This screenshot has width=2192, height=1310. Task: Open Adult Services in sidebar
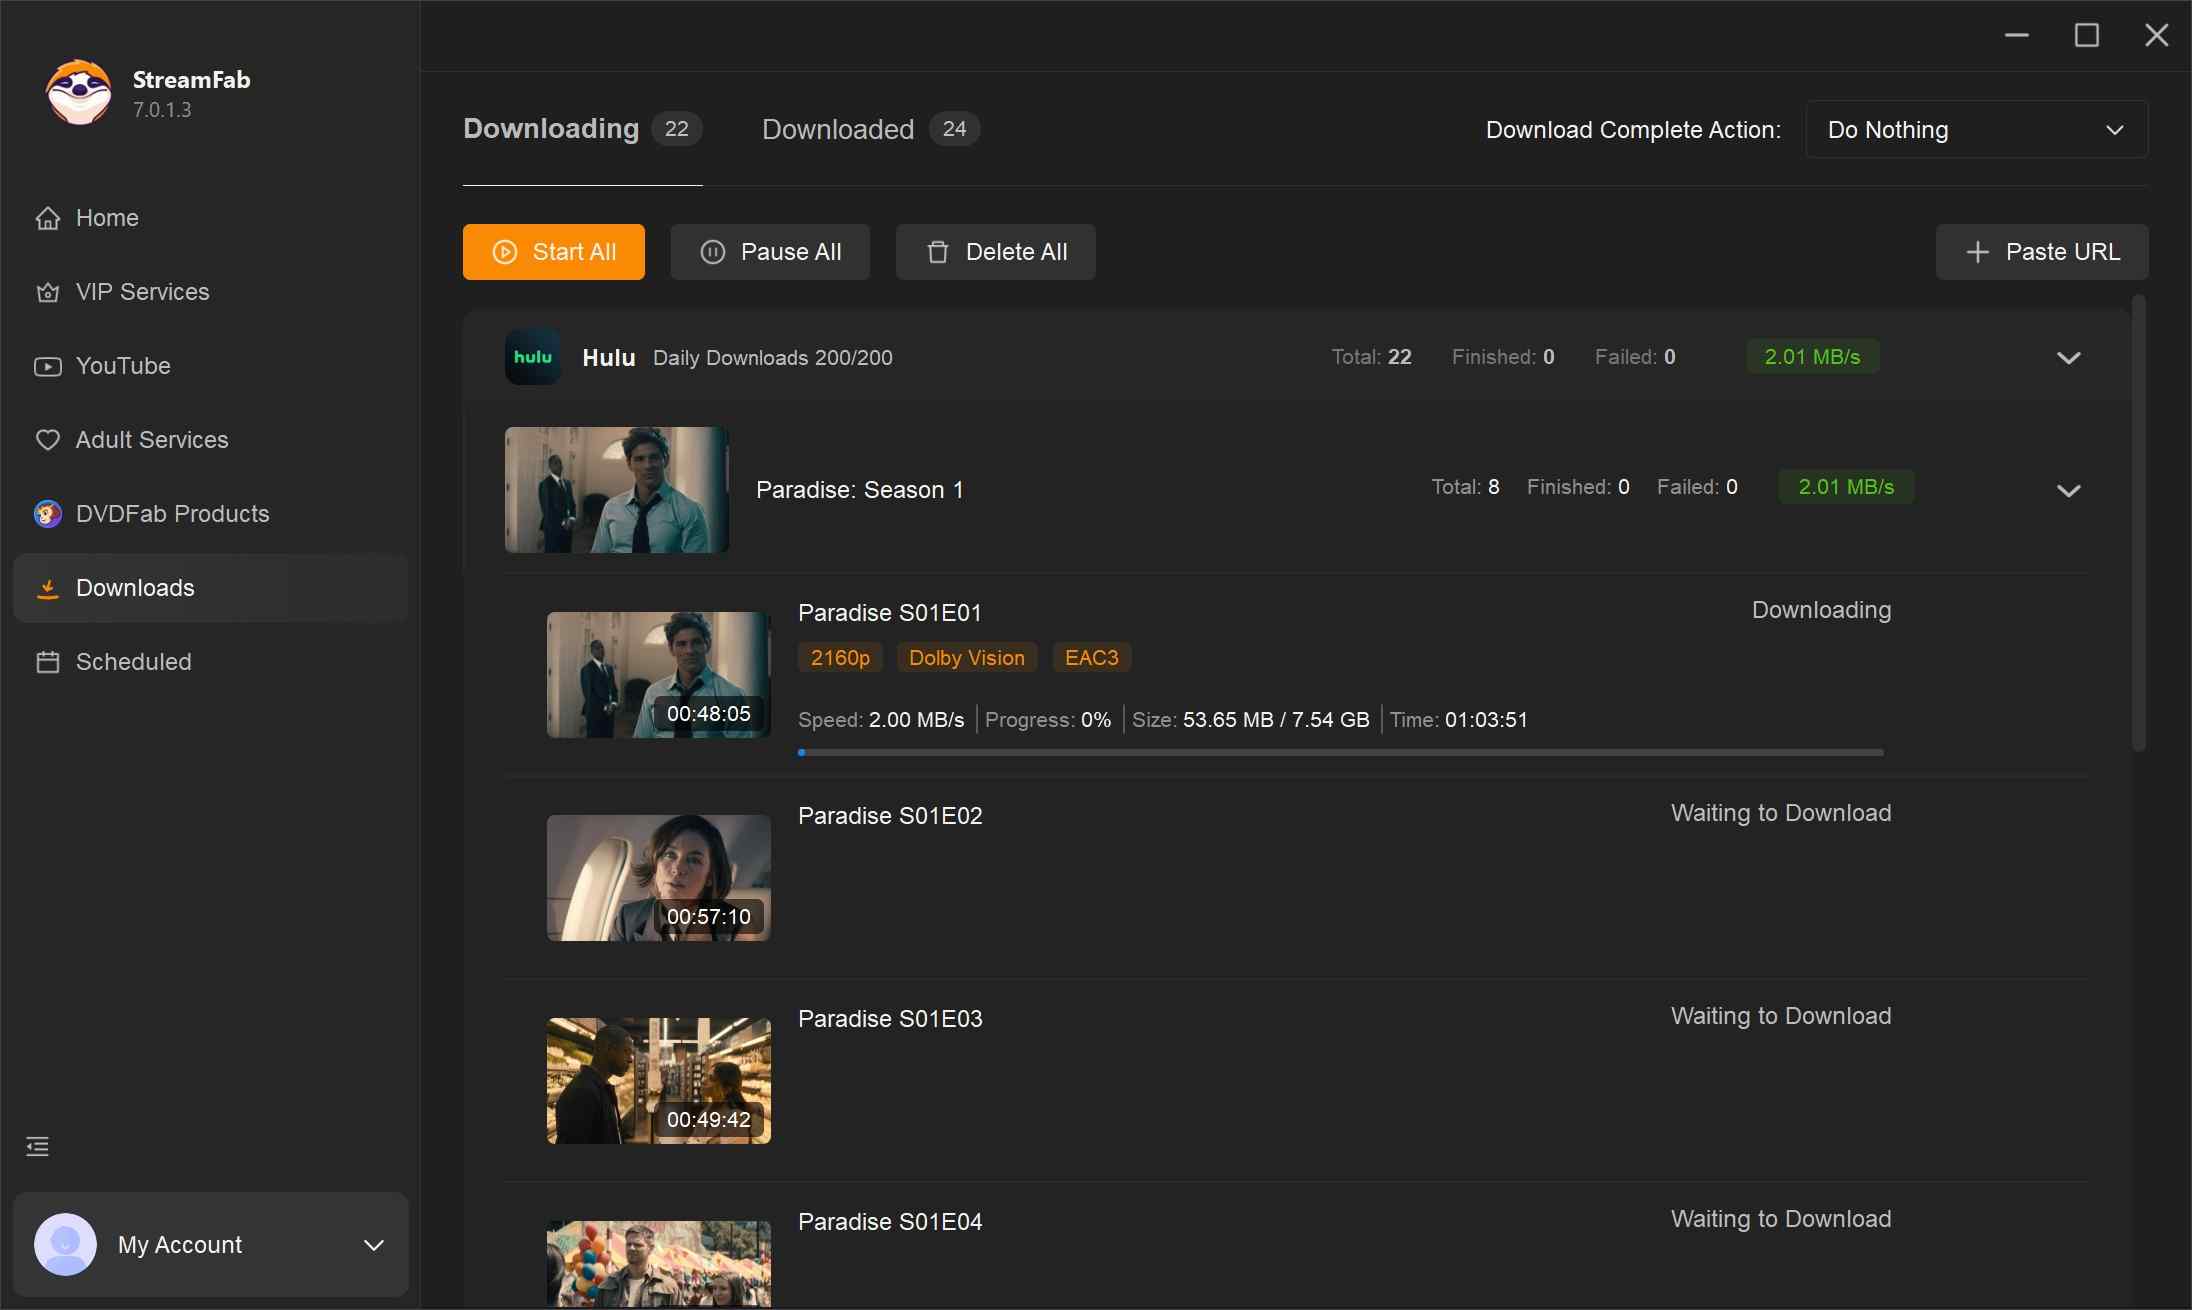point(151,439)
